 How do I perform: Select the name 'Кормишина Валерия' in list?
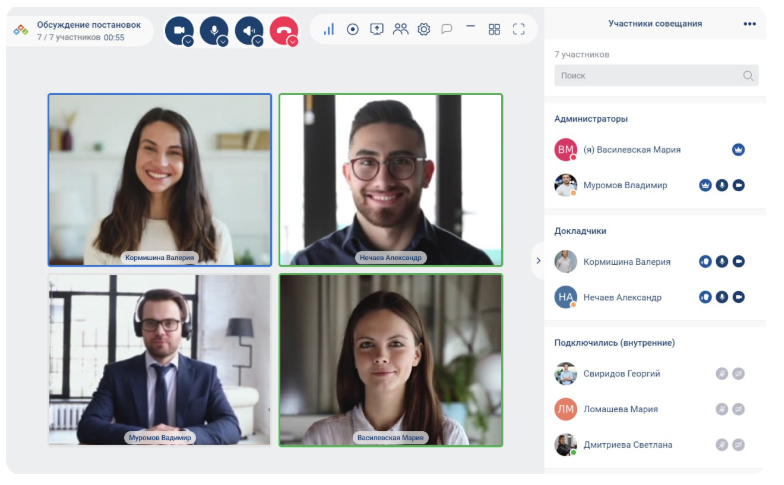point(627,262)
